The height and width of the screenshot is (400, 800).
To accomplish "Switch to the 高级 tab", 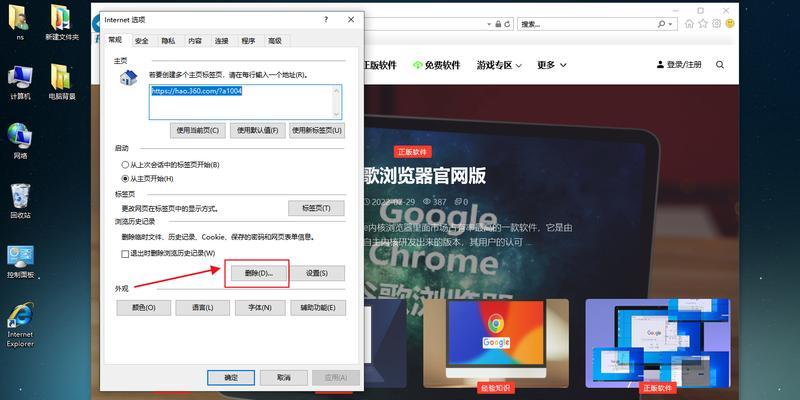I will [x=275, y=41].
